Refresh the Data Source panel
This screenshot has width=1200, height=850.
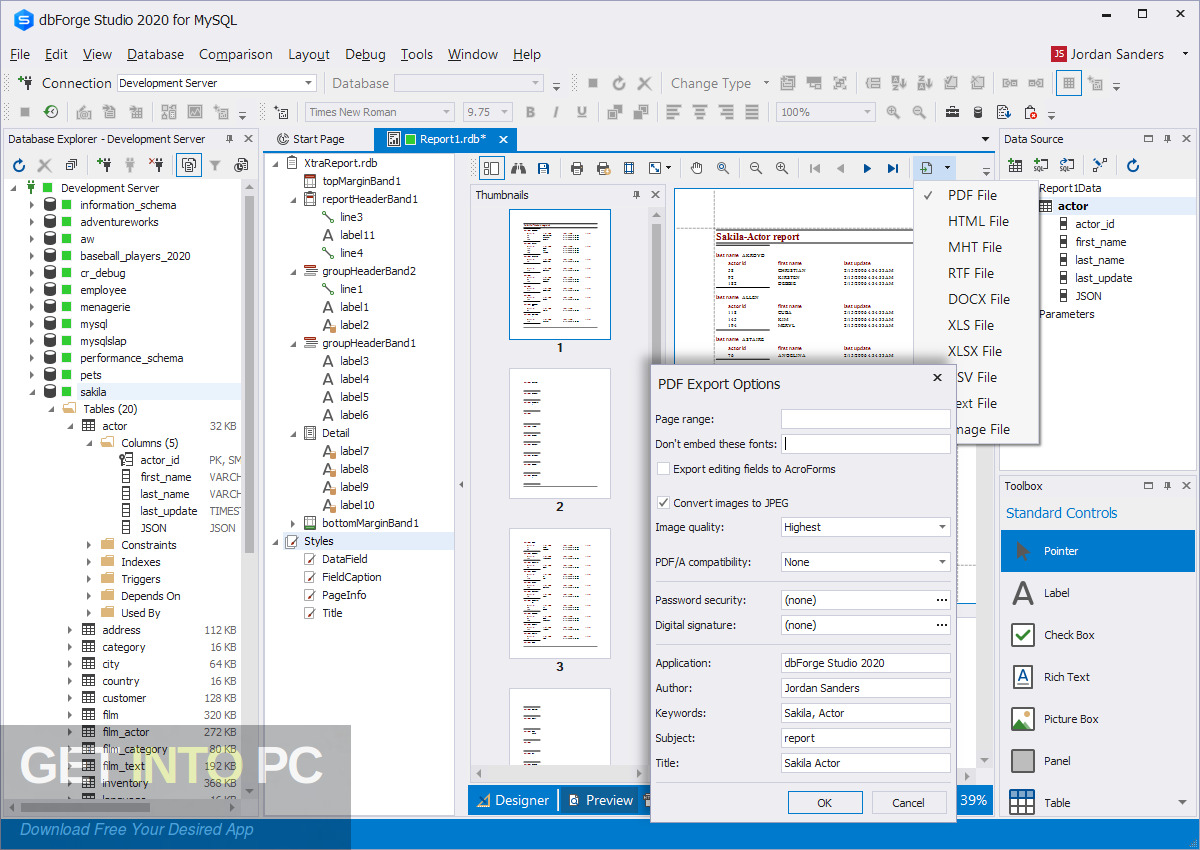1133,165
